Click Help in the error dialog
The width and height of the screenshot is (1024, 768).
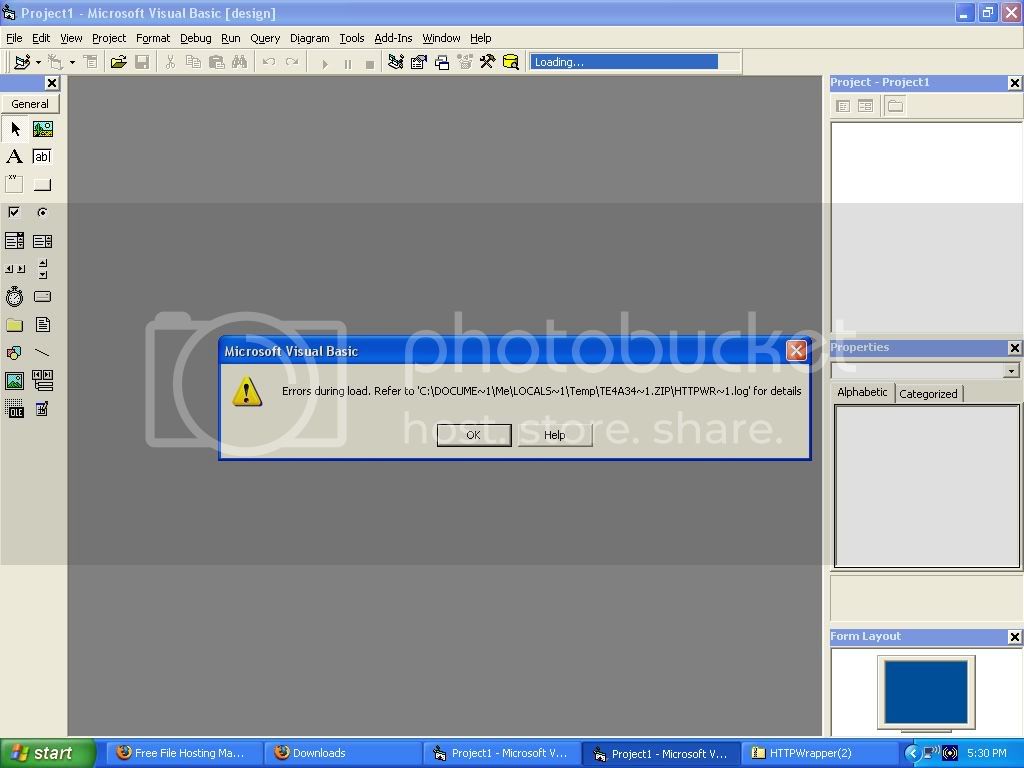click(x=555, y=435)
